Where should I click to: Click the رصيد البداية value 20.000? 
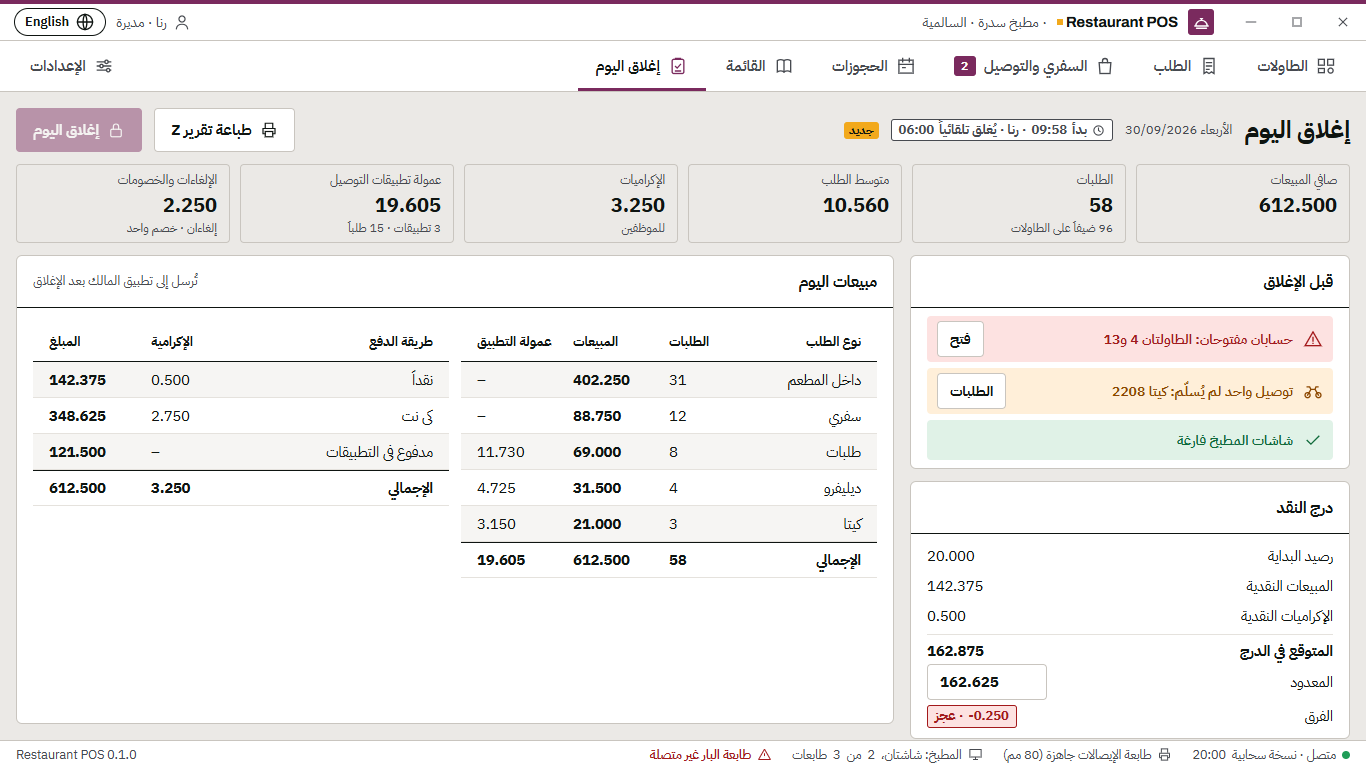tap(951, 556)
